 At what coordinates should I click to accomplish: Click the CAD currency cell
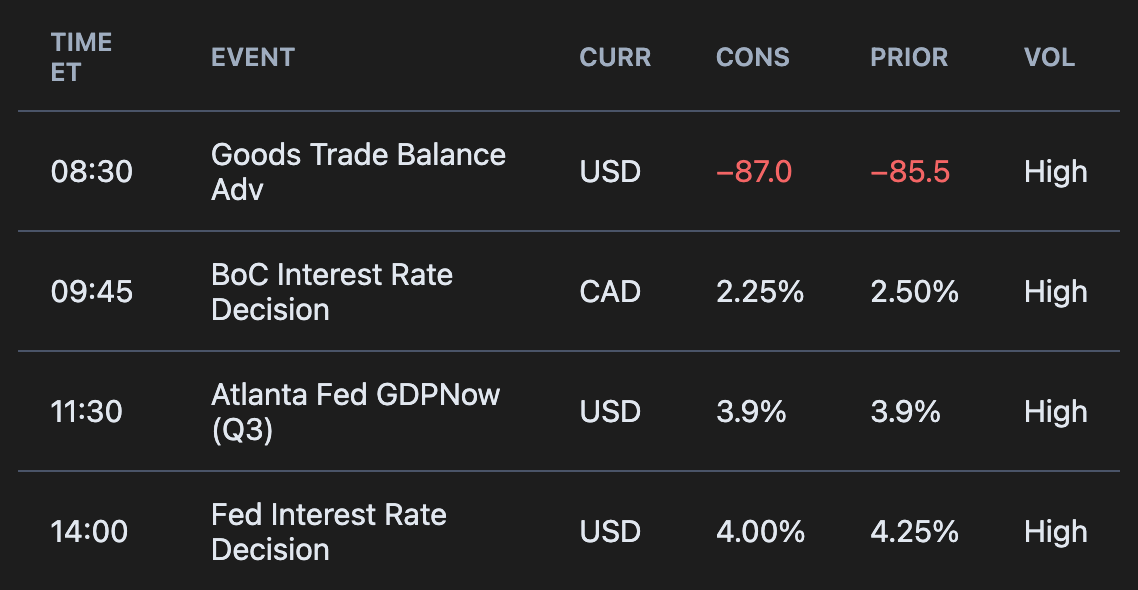click(x=610, y=292)
